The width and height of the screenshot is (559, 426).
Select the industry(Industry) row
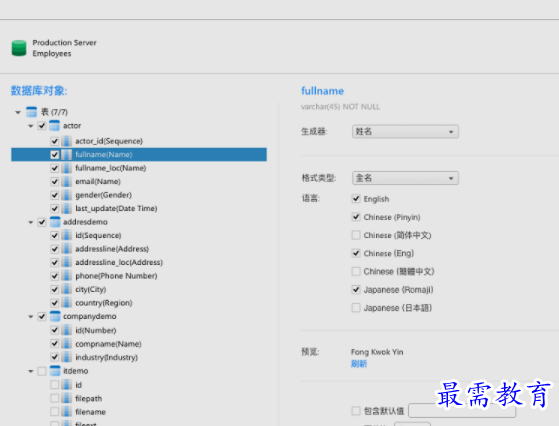coord(139,358)
